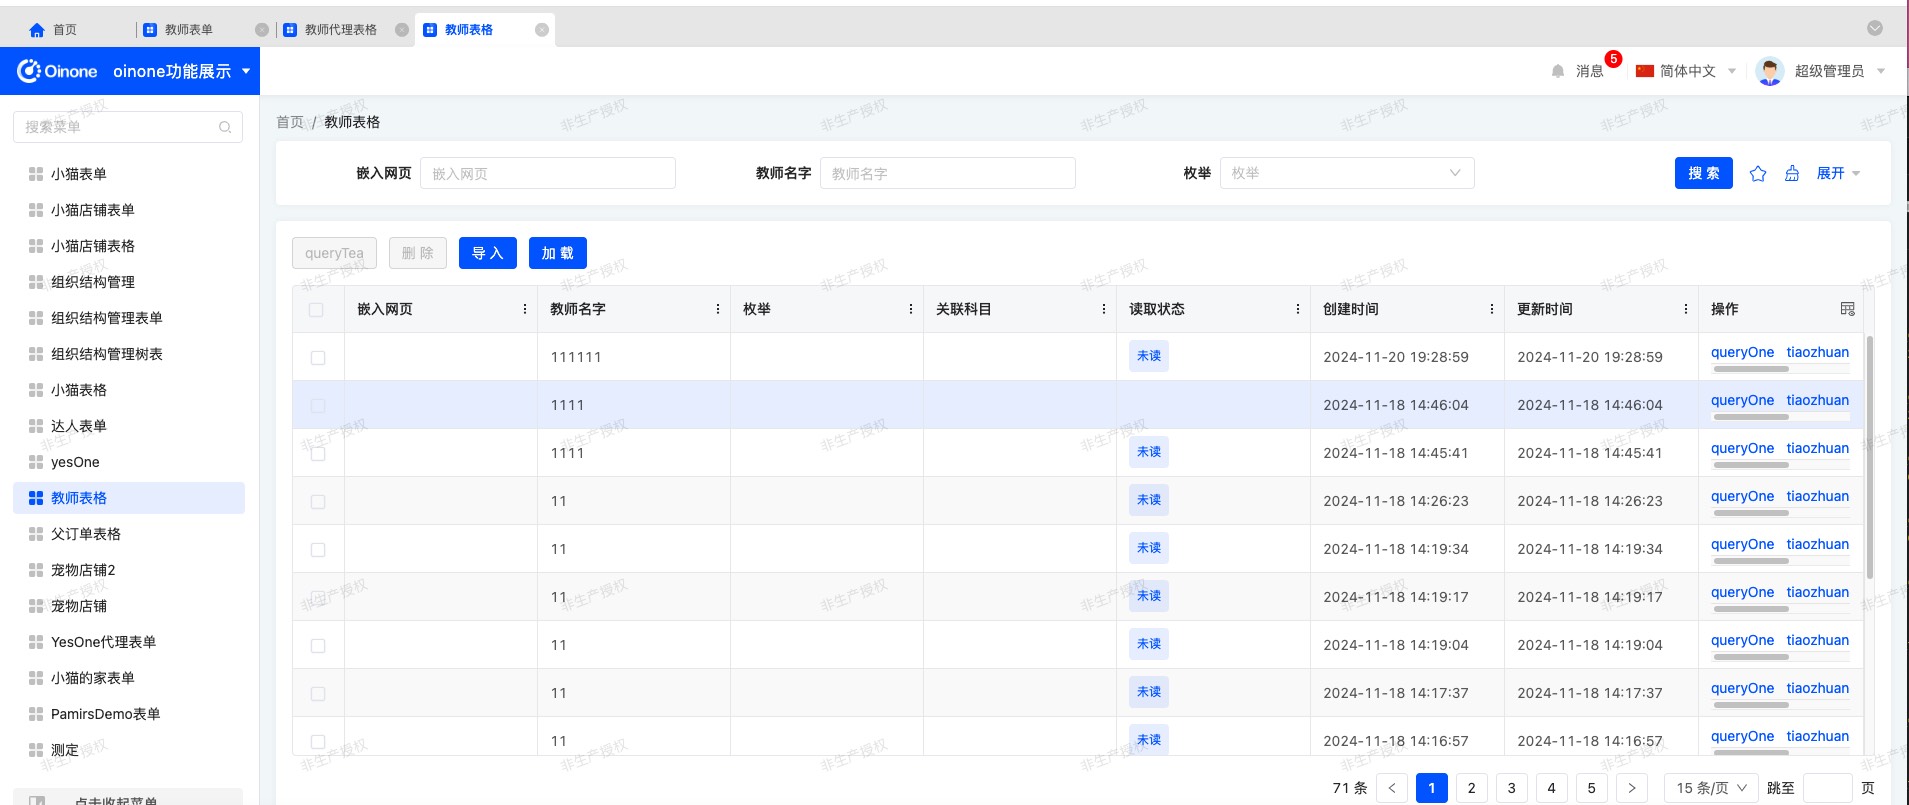
Task: Check the row created at 14:19:34
Action: coord(318,550)
